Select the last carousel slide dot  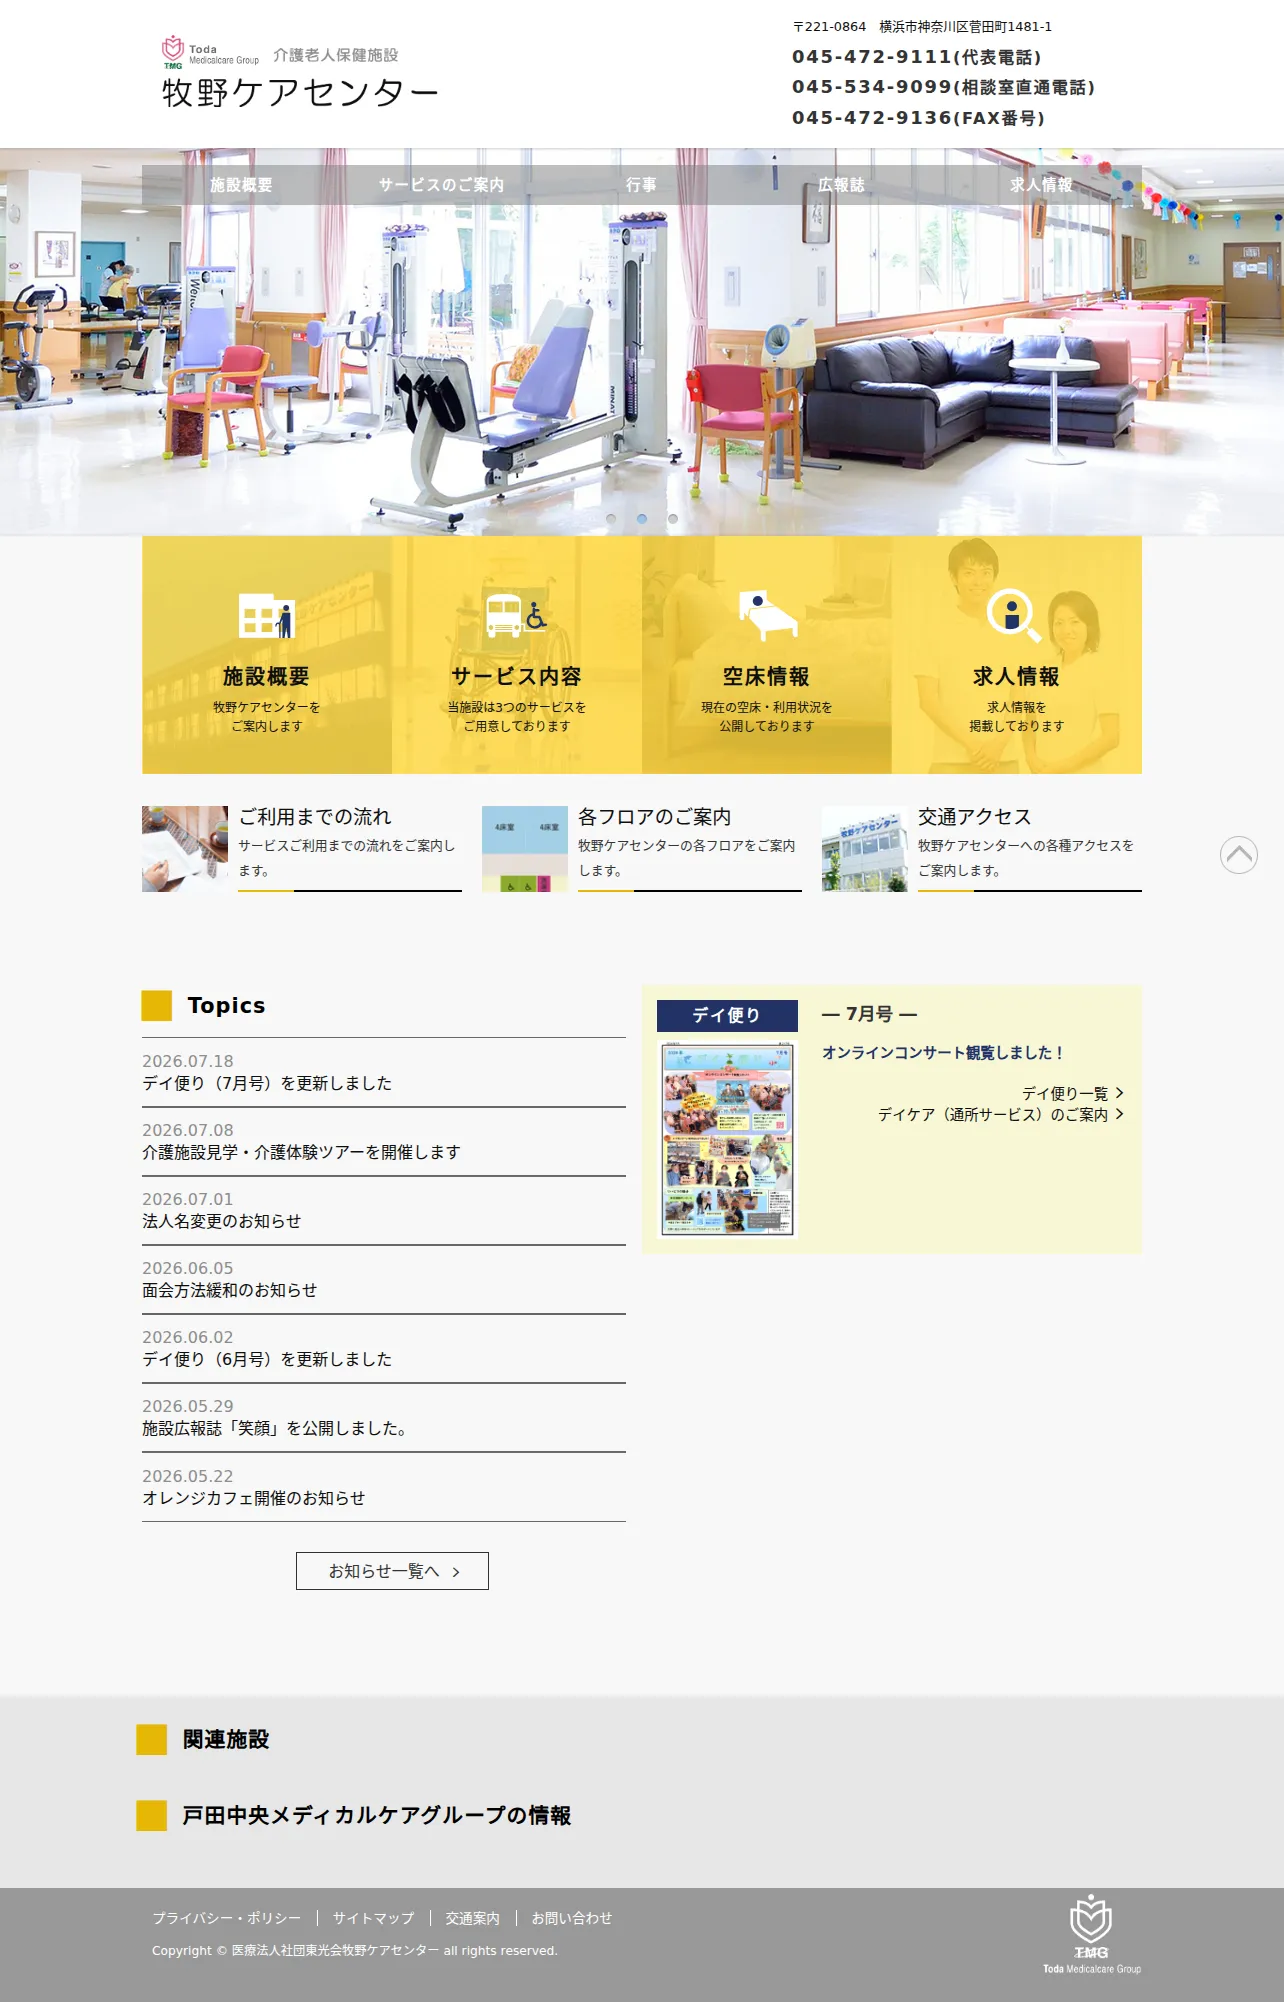pyautogui.click(x=673, y=519)
